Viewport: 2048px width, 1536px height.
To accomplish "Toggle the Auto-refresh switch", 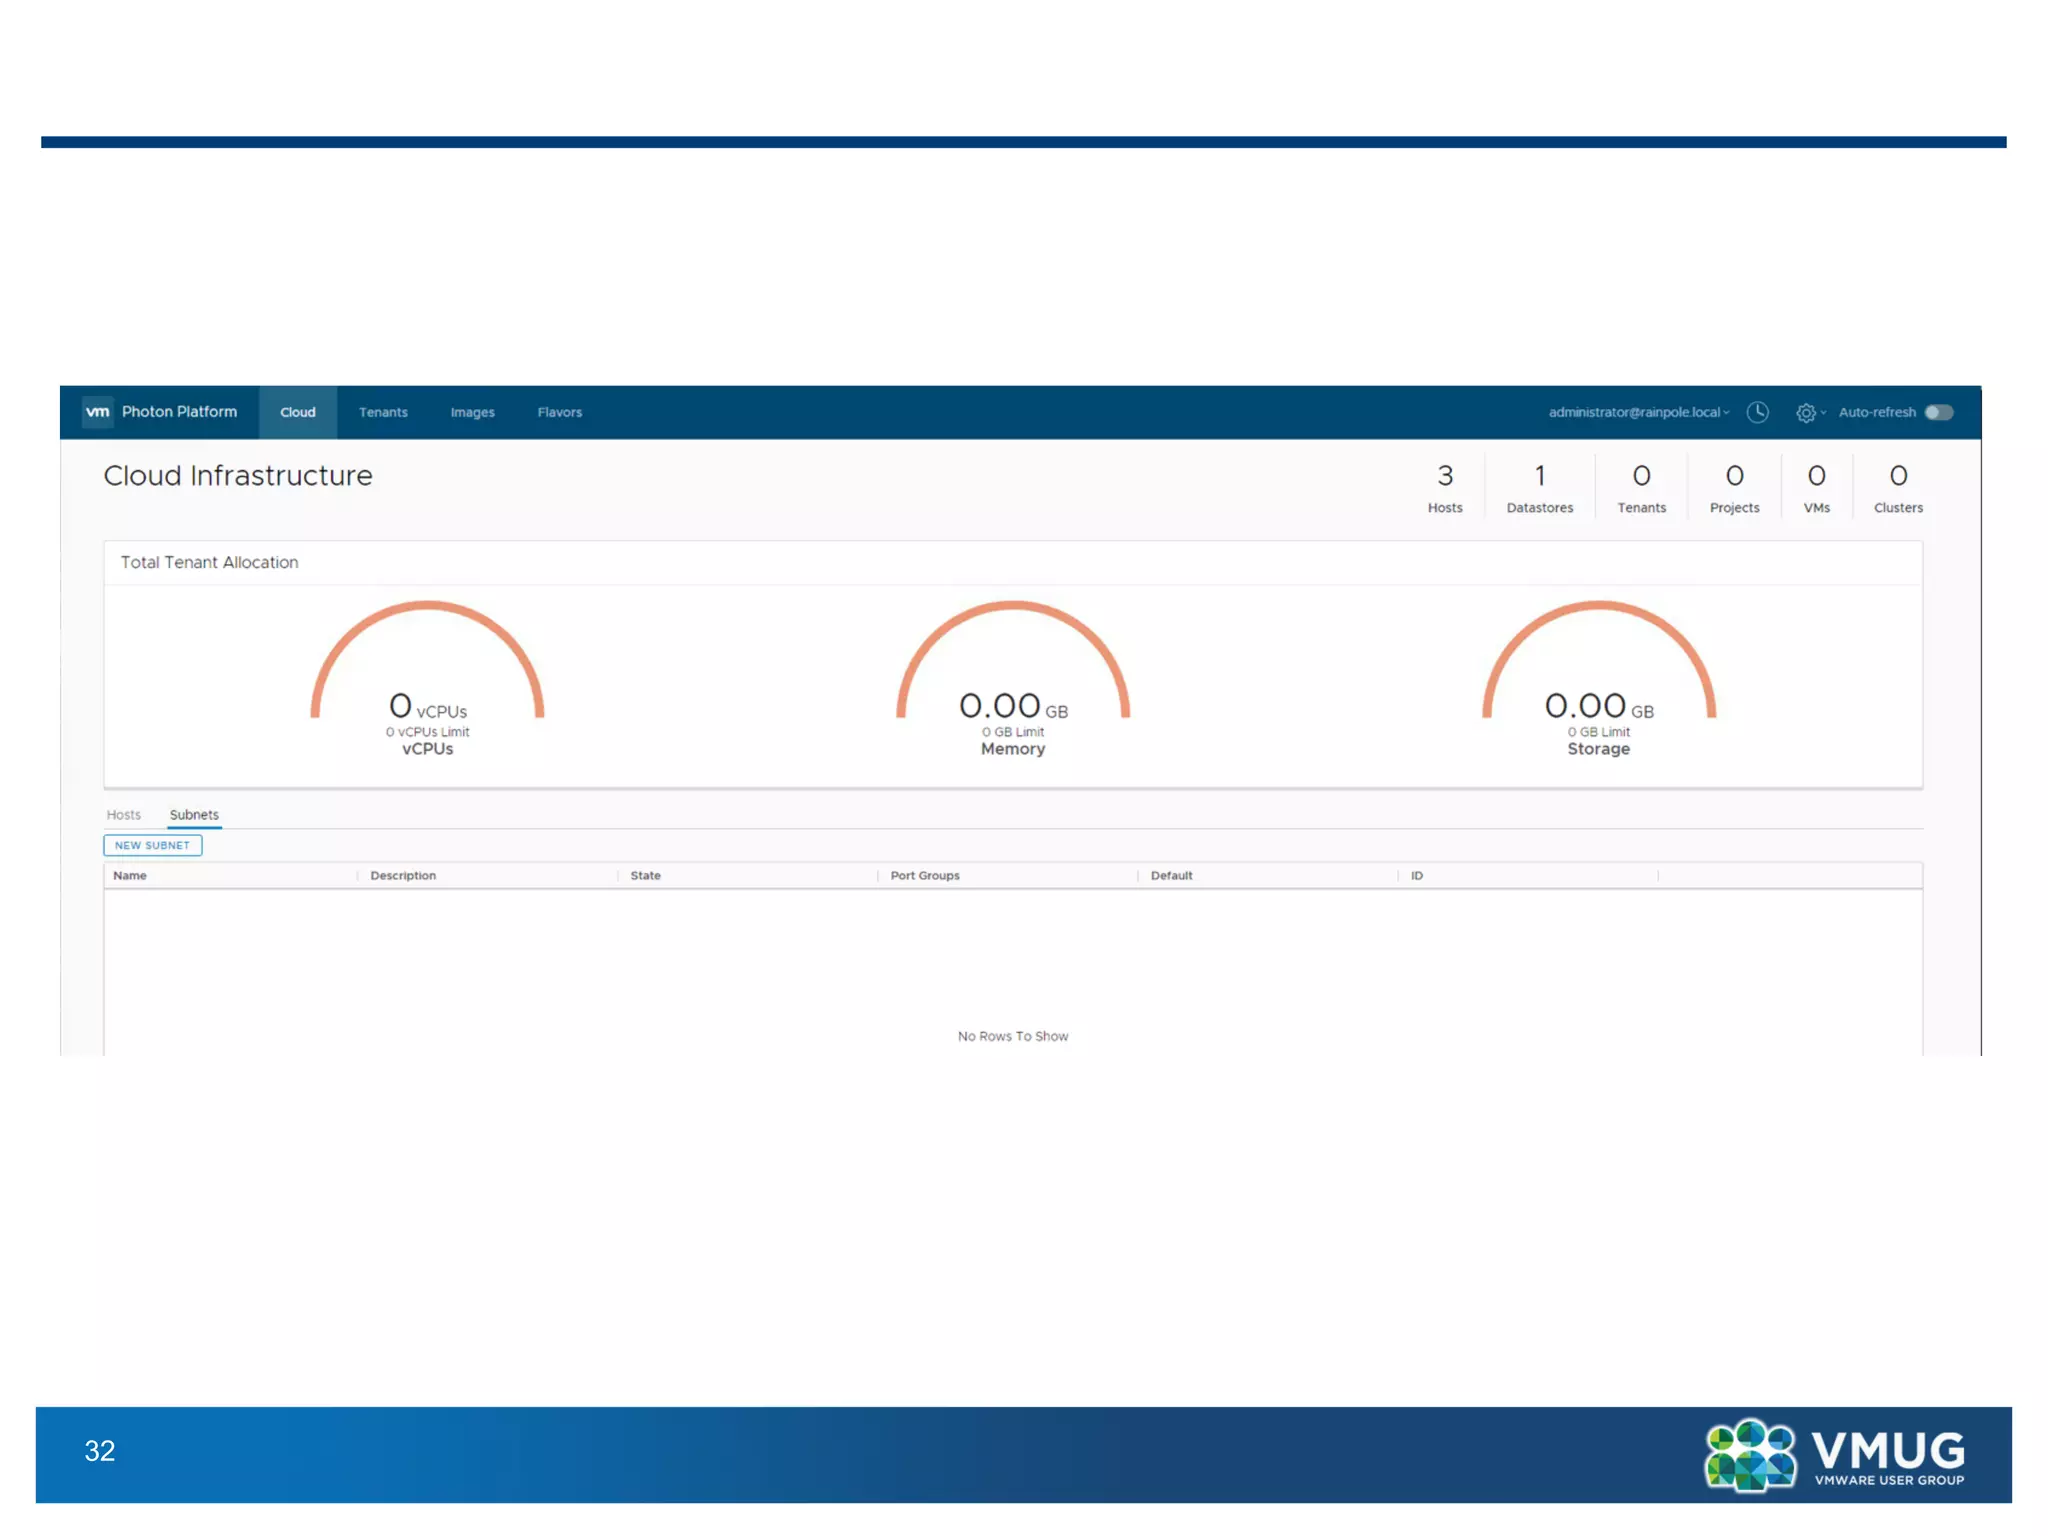I will 1938,412.
